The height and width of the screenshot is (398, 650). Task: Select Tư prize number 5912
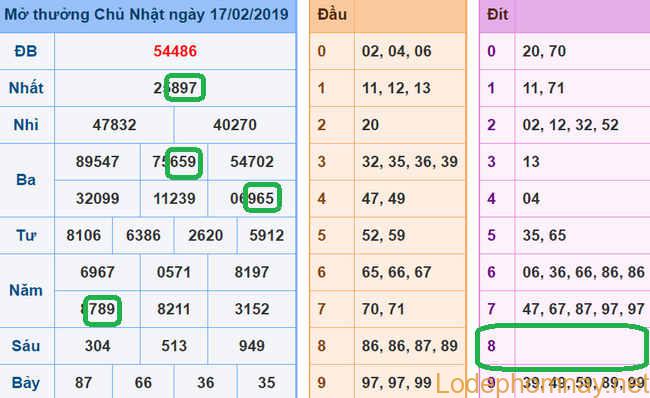(x=267, y=235)
